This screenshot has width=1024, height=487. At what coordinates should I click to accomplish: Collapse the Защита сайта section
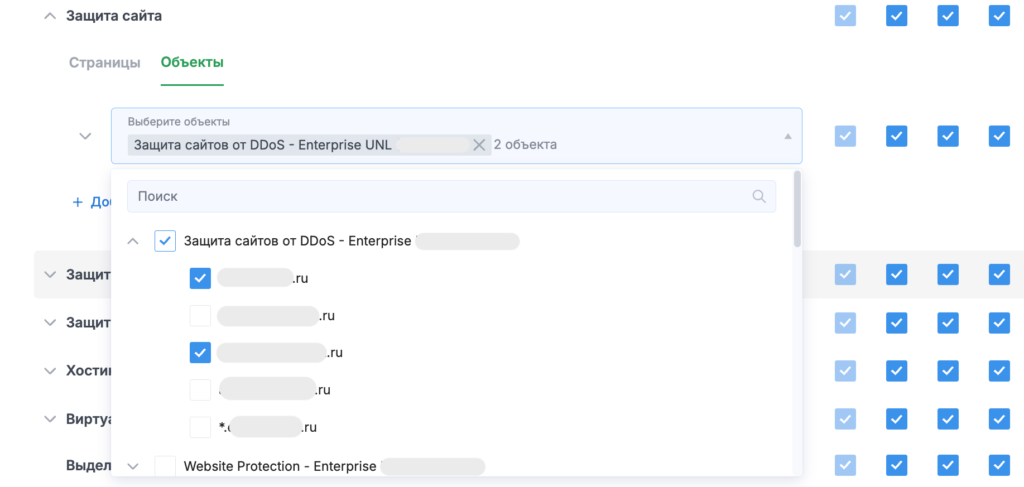click(50, 16)
